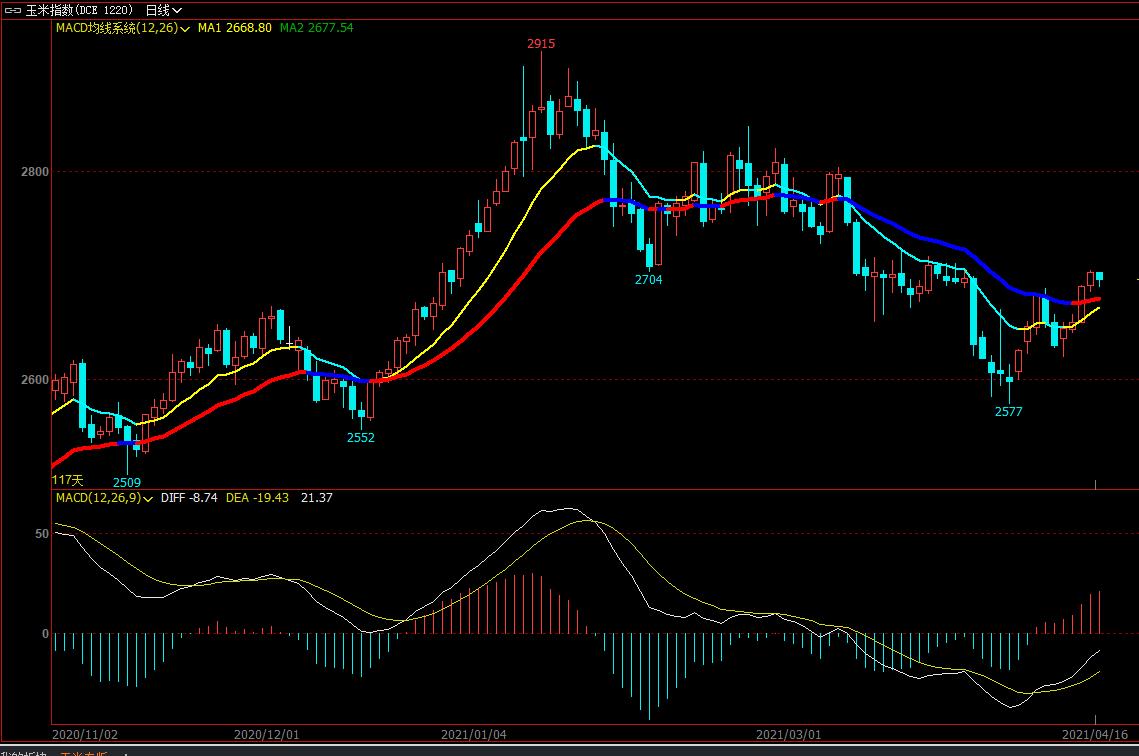Click the 2020/12/01 date on time axis
The height and width of the screenshot is (756, 1139).
pyautogui.click(x=267, y=734)
